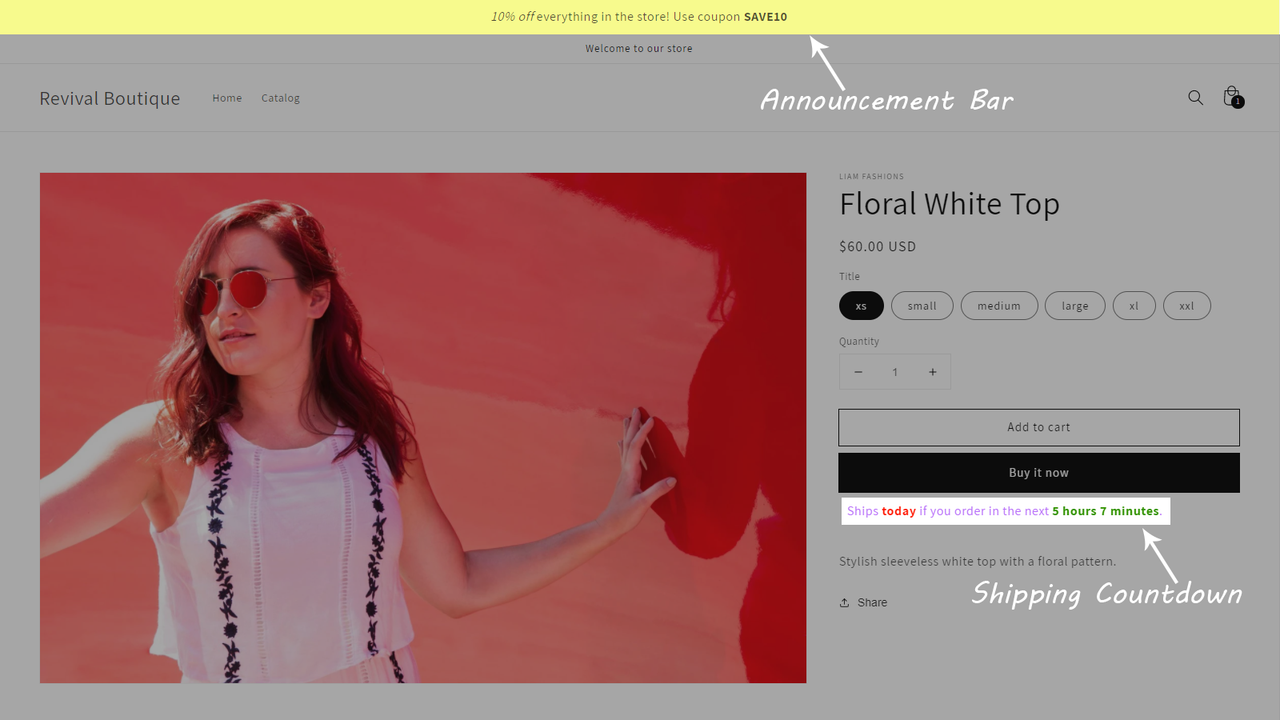This screenshot has width=1280, height=720.
Task: Click the Add to cart button
Action: point(1038,426)
